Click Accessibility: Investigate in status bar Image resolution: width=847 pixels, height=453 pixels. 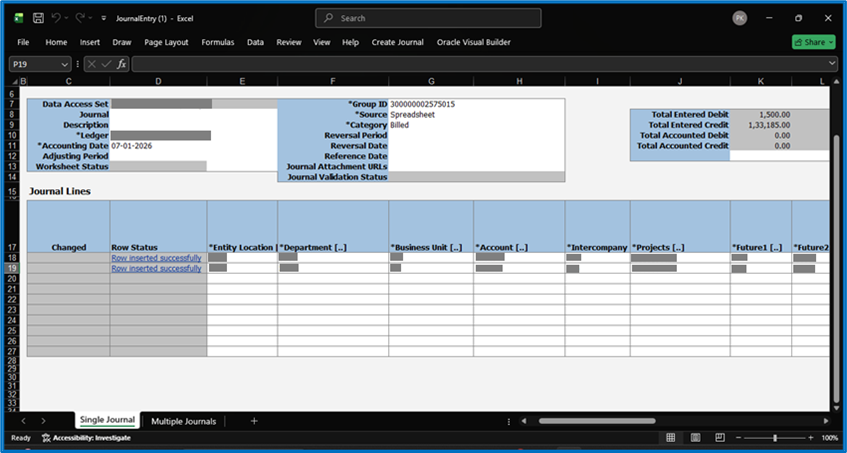click(x=86, y=438)
